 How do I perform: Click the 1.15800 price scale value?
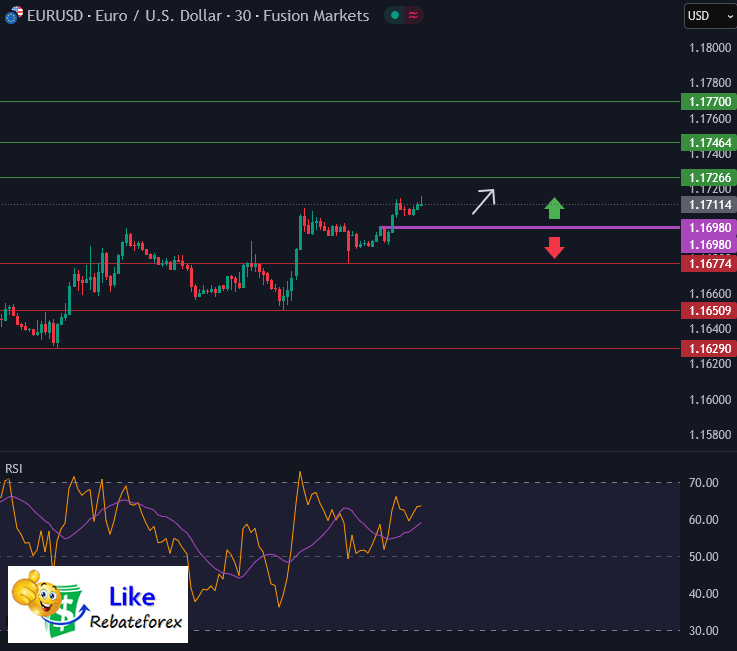(x=710, y=435)
